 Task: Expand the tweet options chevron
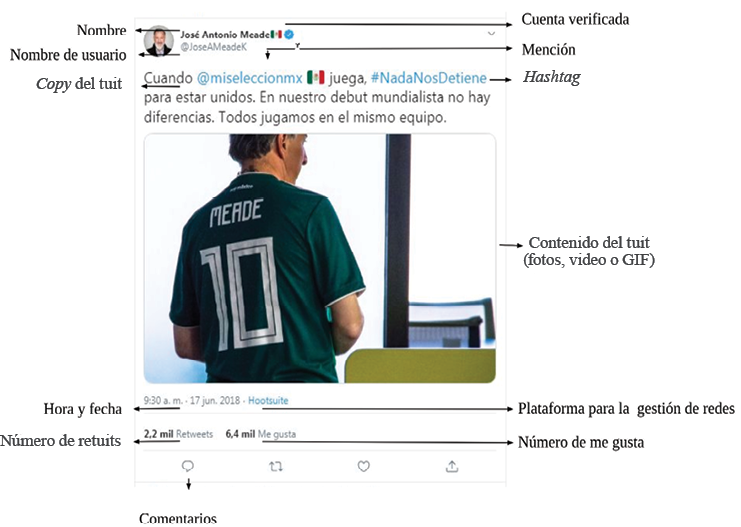pyautogui.click(x=491, y=34)
